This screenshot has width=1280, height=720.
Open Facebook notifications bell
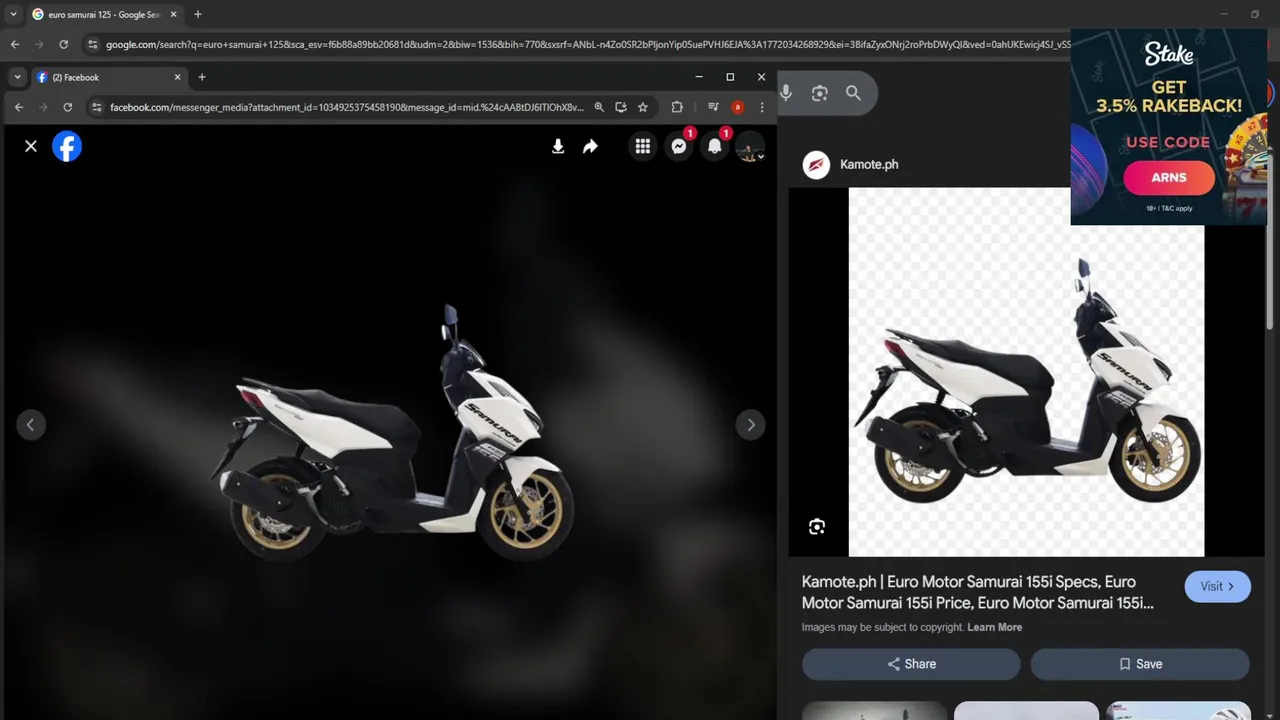715,147
